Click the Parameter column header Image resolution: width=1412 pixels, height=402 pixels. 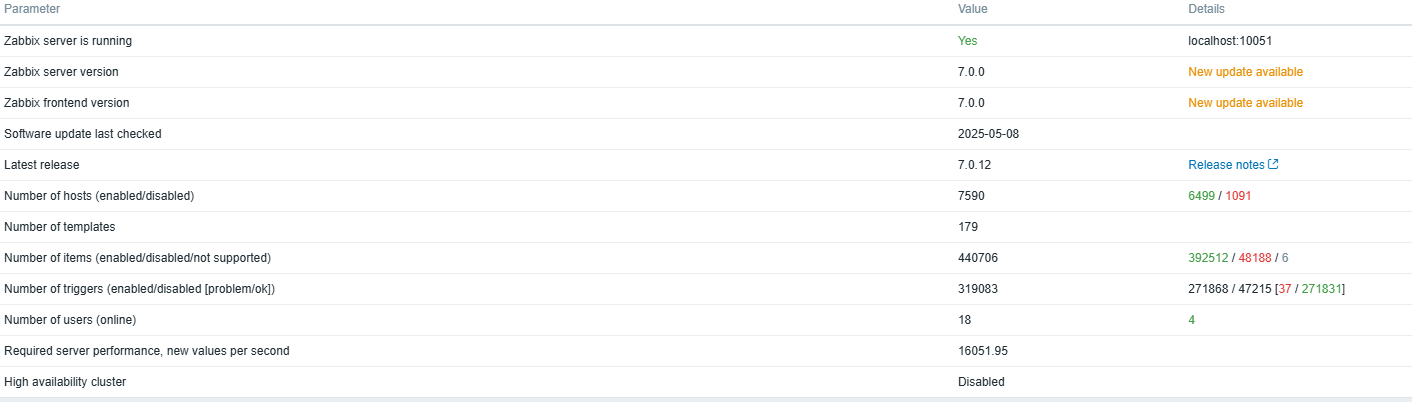pos(32,9)
